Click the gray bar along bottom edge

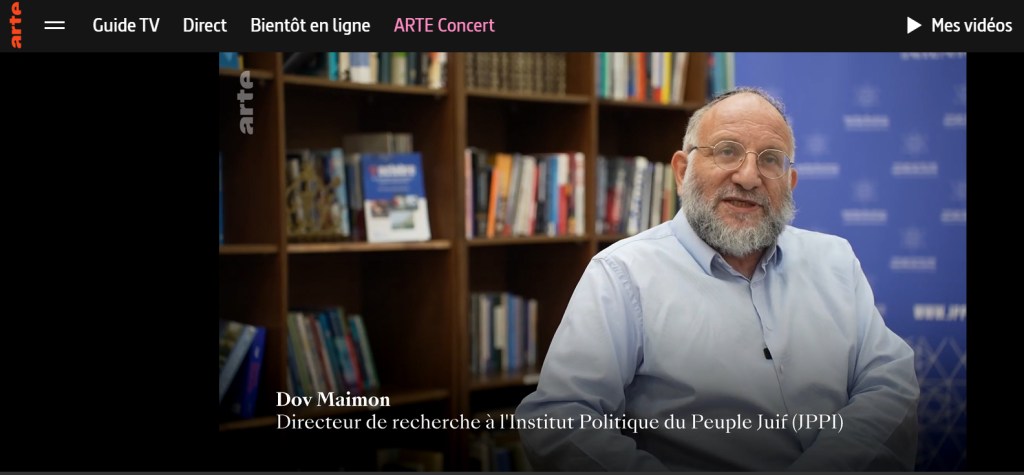click(512, 472)
